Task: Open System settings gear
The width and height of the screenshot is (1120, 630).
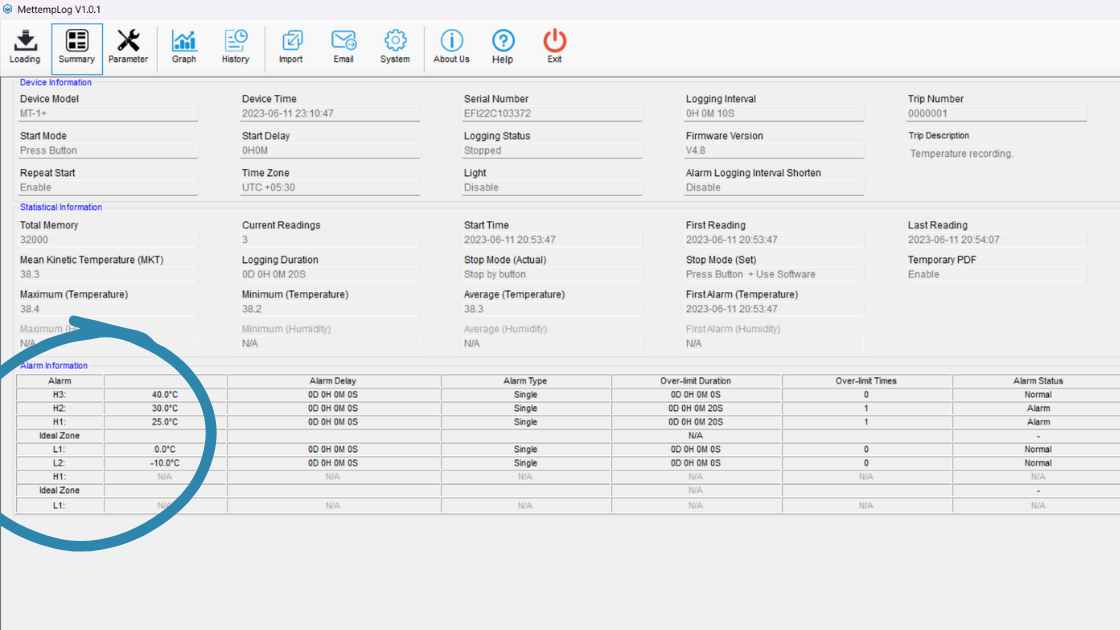Action: 395,46
